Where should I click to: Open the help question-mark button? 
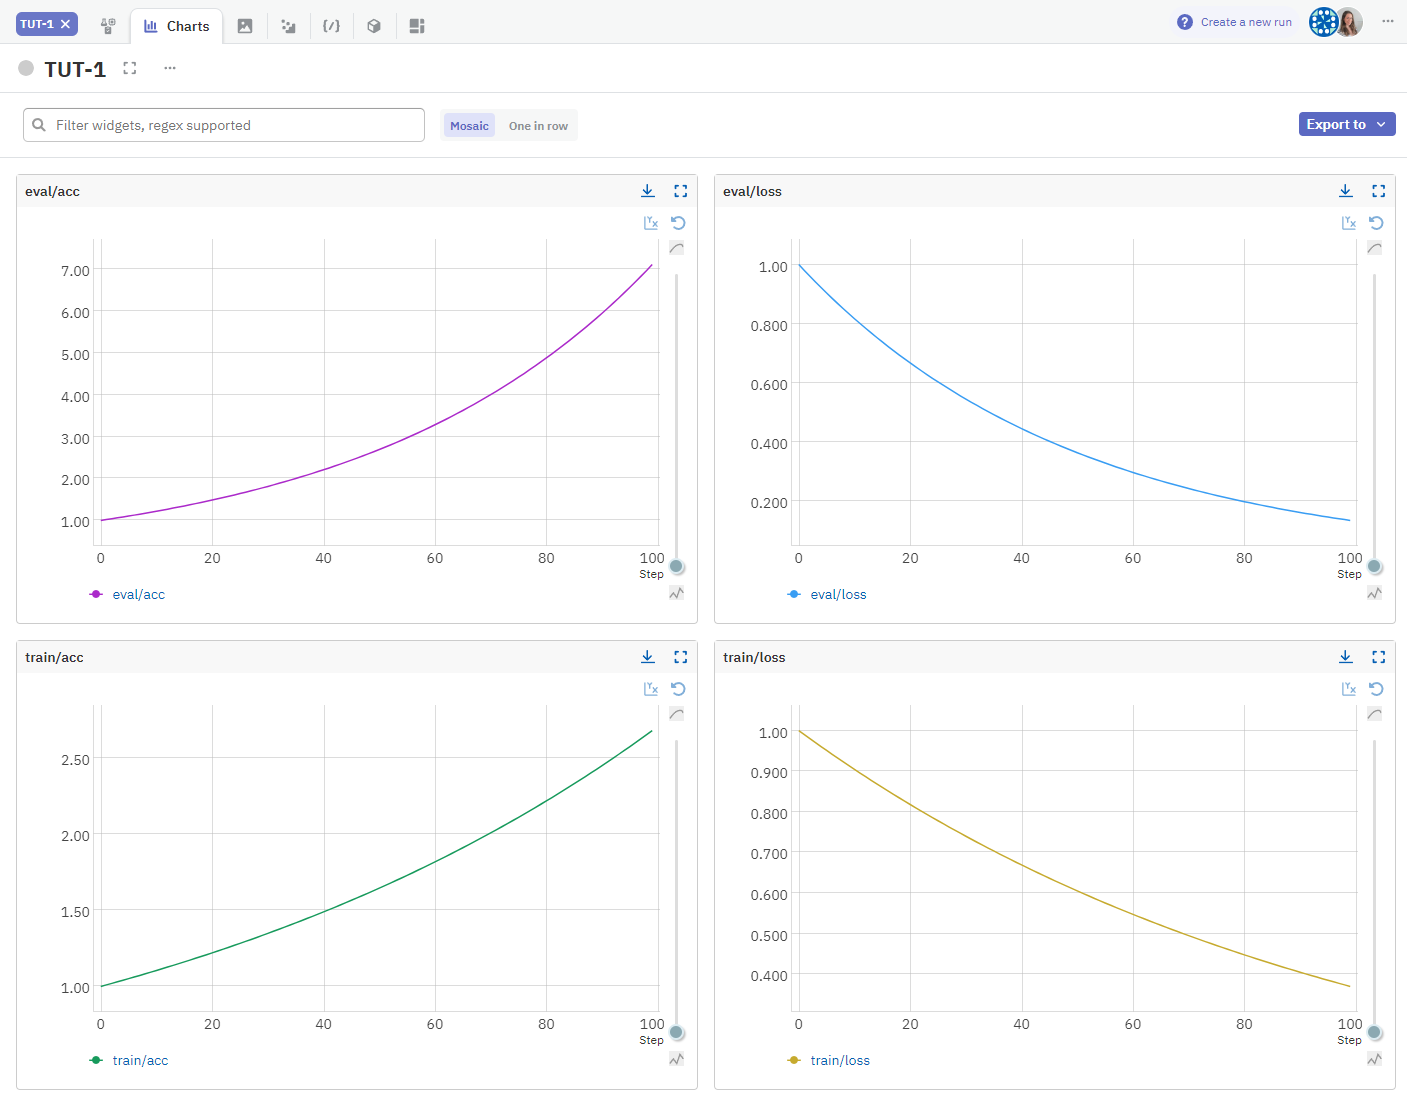[x=1183, y=21]
